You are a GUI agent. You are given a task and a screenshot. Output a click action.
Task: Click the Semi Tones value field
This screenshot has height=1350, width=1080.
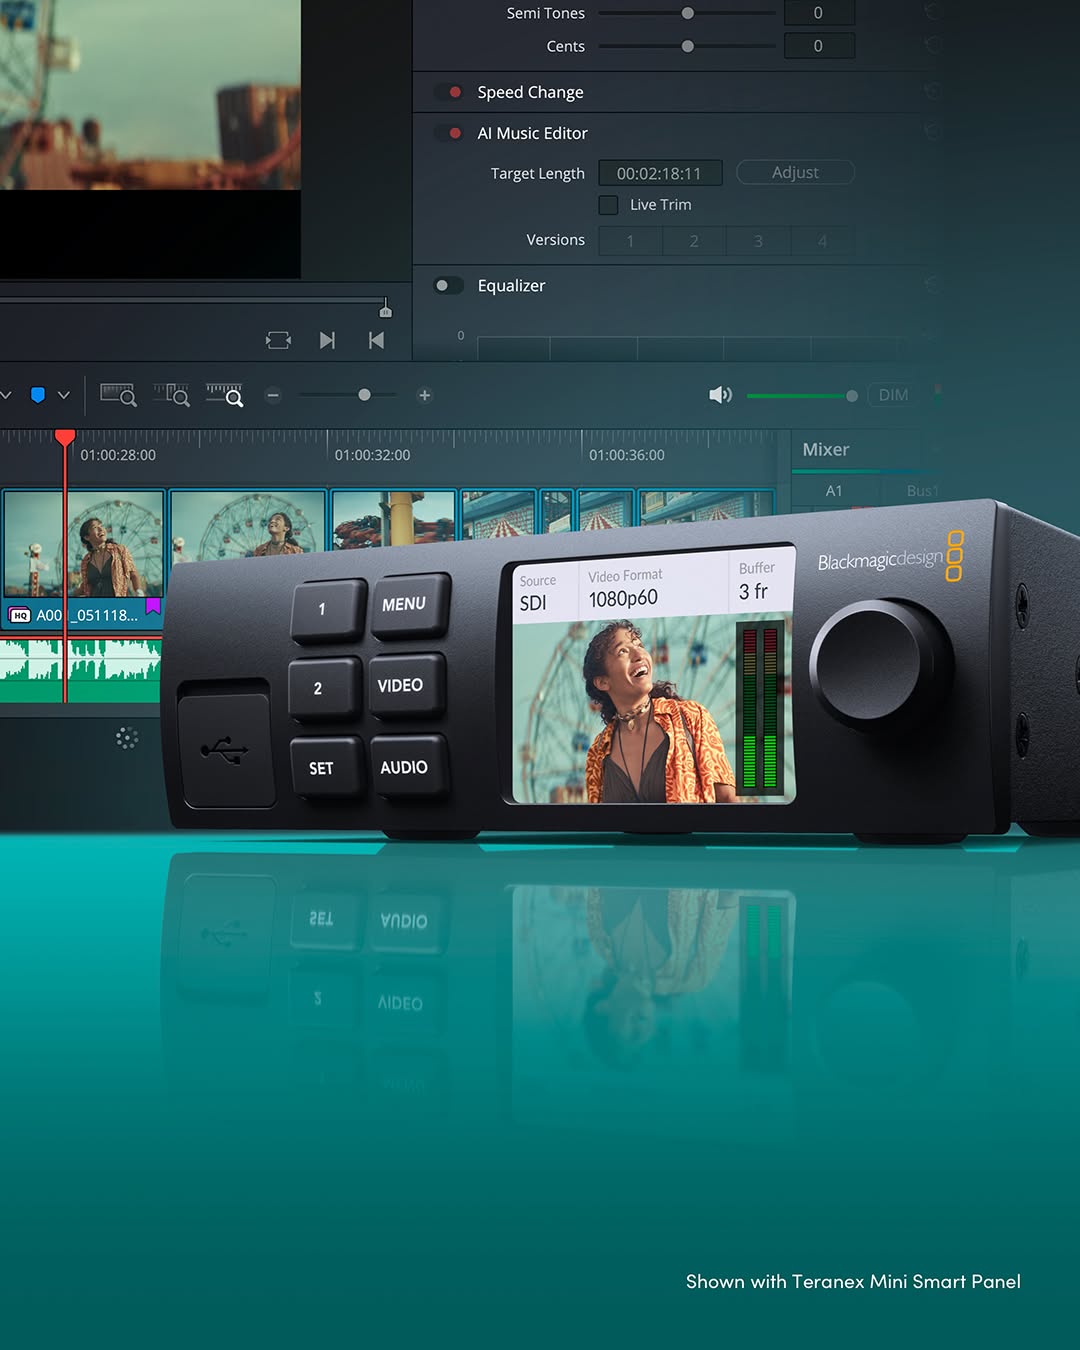[x=819, y=13]
